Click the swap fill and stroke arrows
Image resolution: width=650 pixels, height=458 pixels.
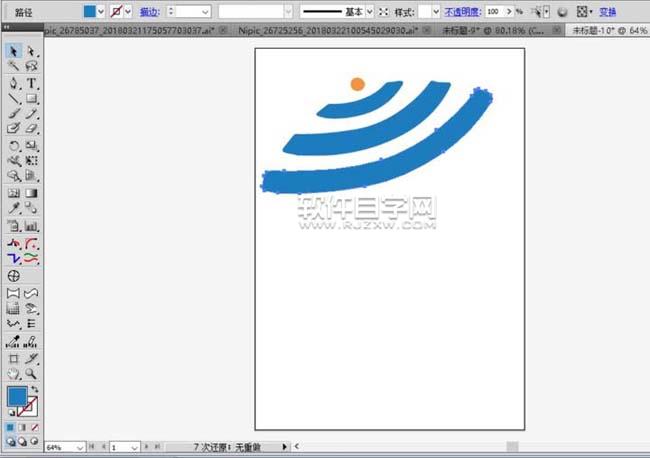point(35,389)
